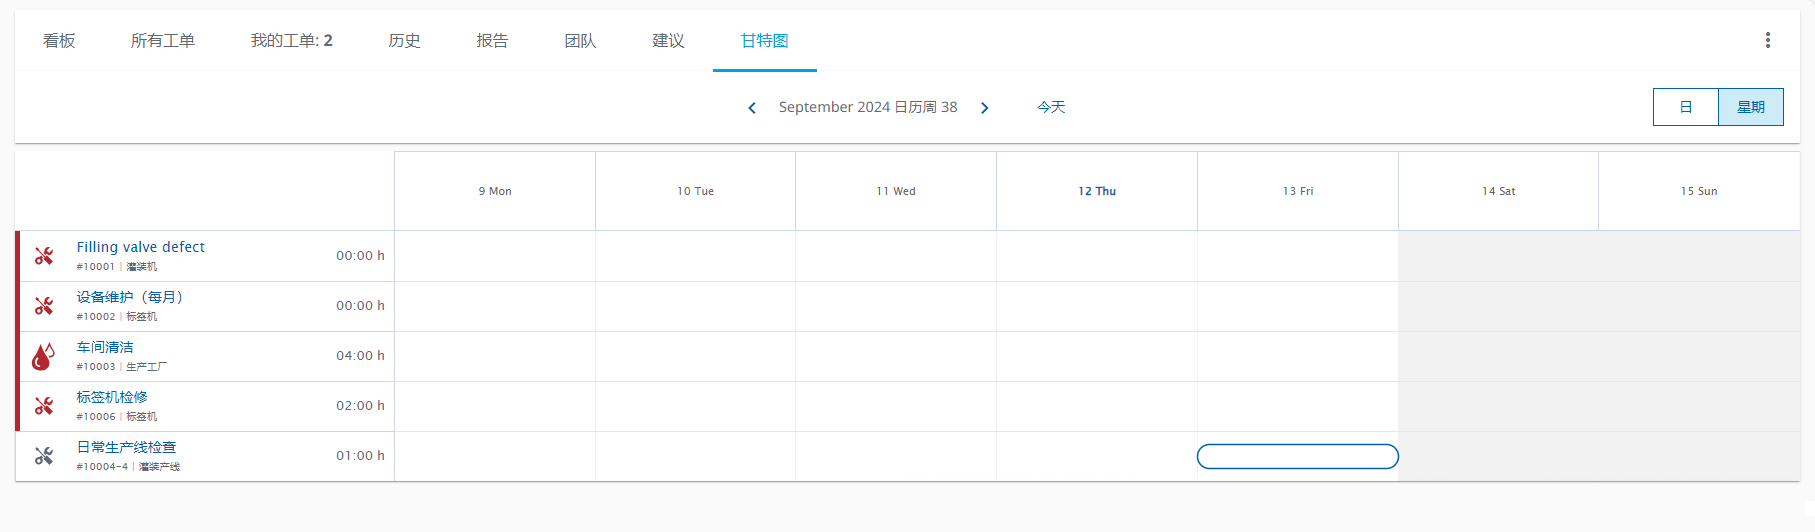Open the Filling valve defect work order
Image resolution: width=1815 pixels, height=532 pixels.
(x=140, y=247)
